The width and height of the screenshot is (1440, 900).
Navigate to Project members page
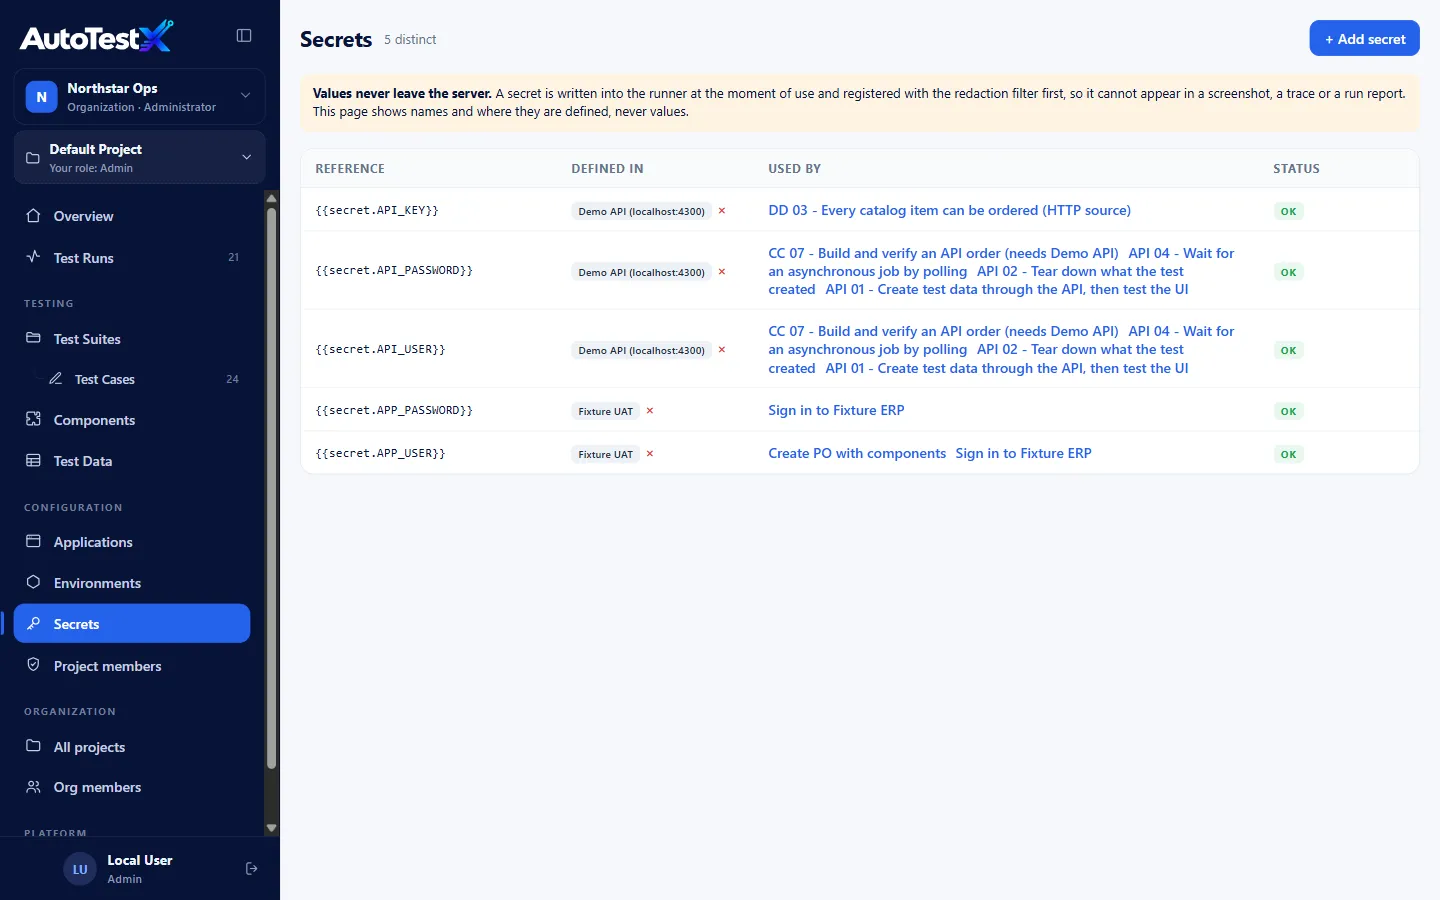(132, 665)
